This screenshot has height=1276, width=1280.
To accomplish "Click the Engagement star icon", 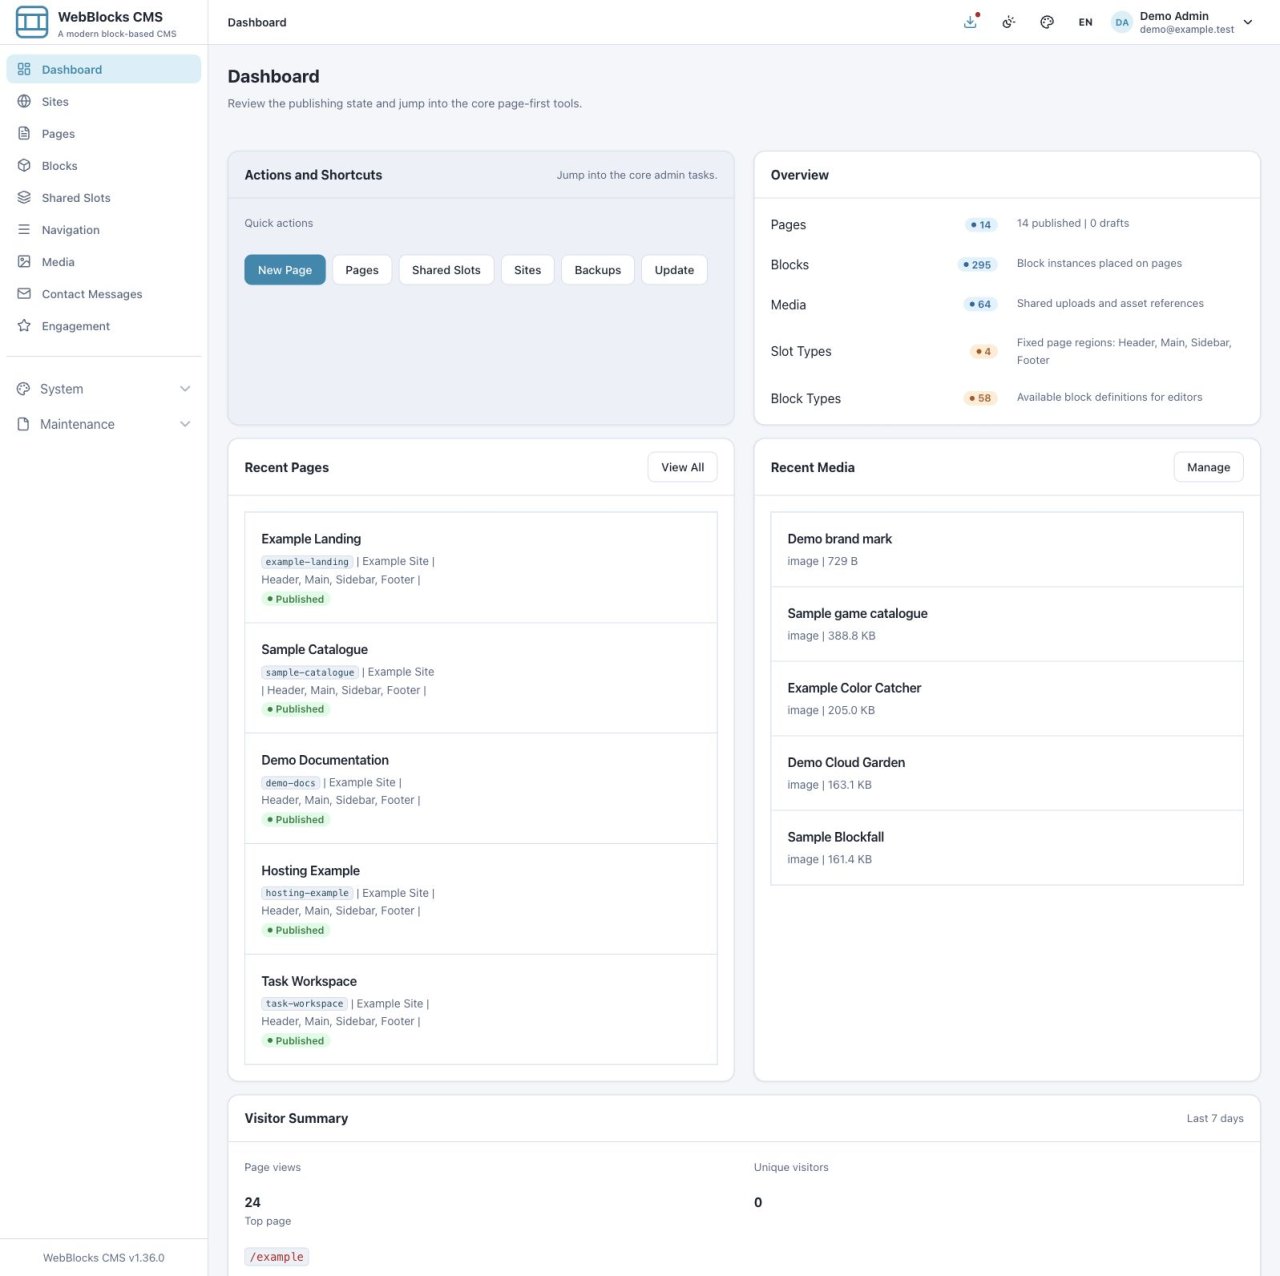I will pos(24,325).
